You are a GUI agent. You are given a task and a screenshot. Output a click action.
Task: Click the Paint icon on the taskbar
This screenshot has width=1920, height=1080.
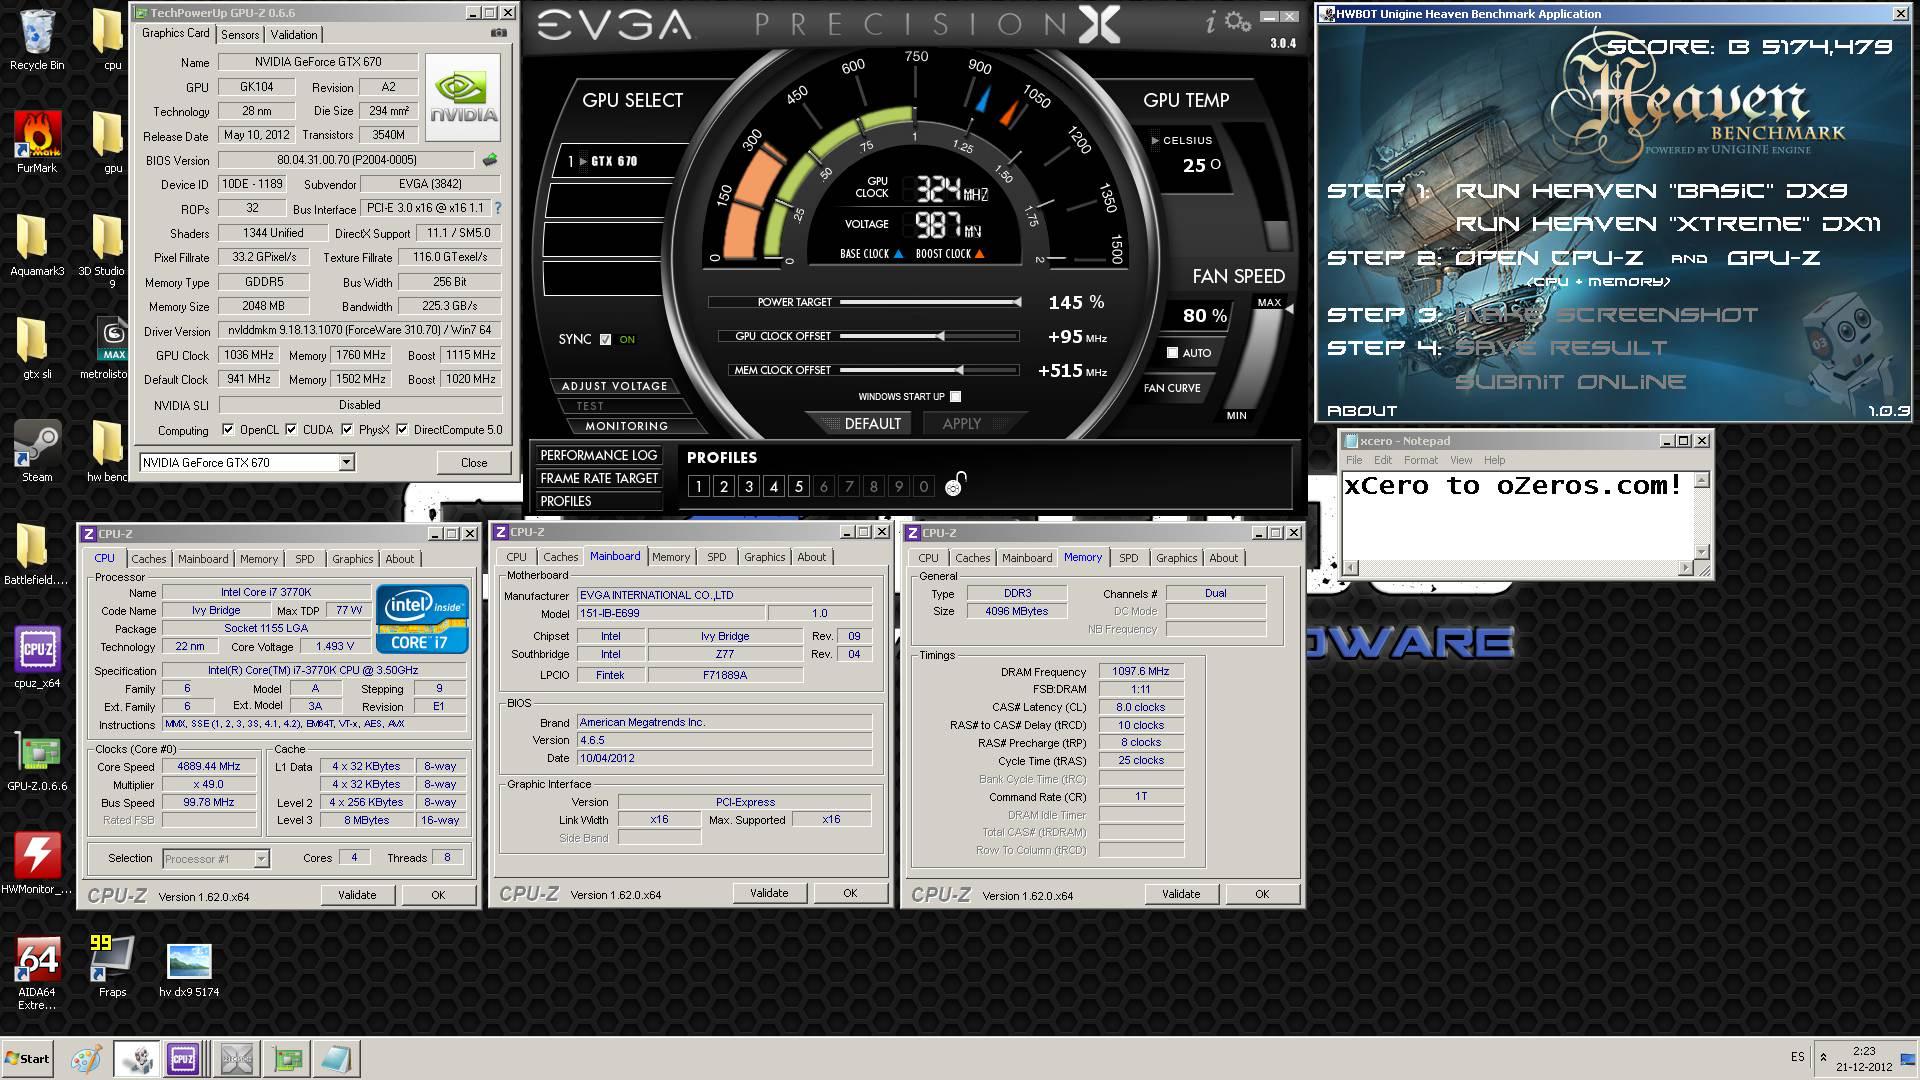[x=86, y=1058]
